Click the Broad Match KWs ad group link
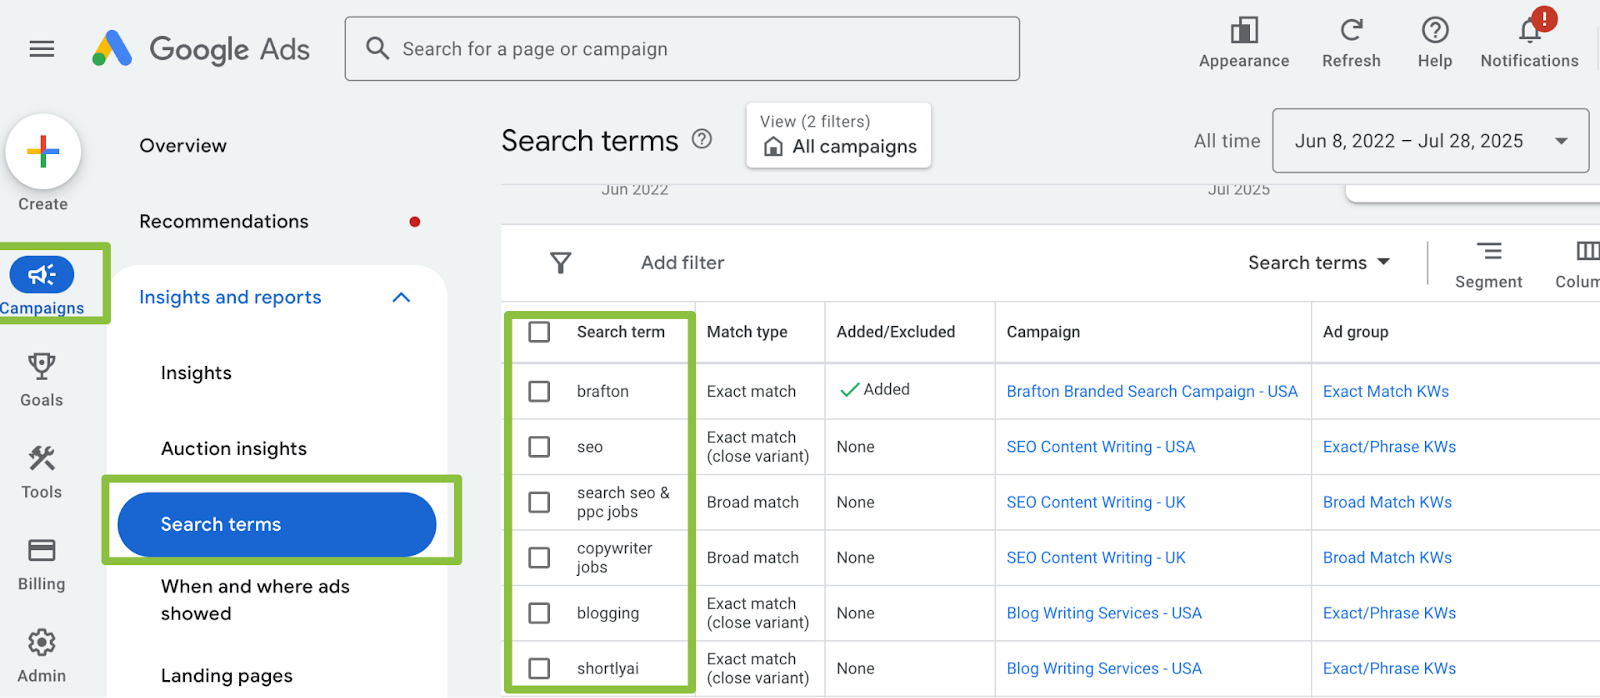Screen dimensions: 1600x698 pyautogui.click(x=1387, y=502)
